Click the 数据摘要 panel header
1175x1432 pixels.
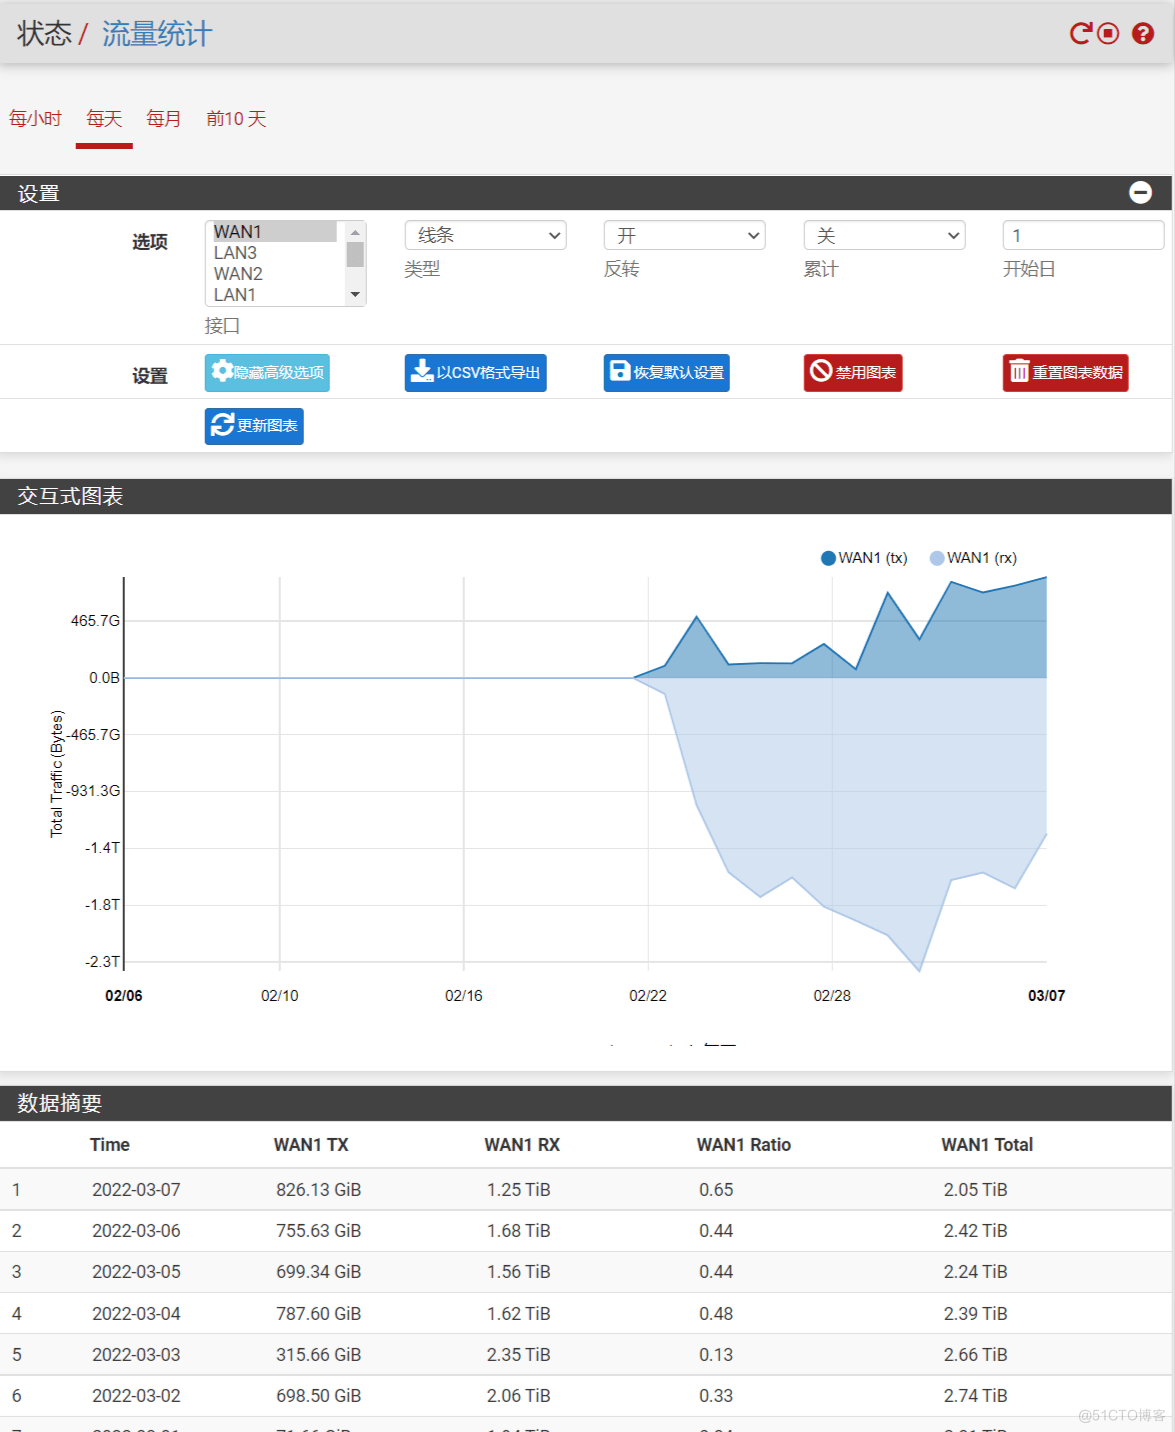coord(586,1103)
